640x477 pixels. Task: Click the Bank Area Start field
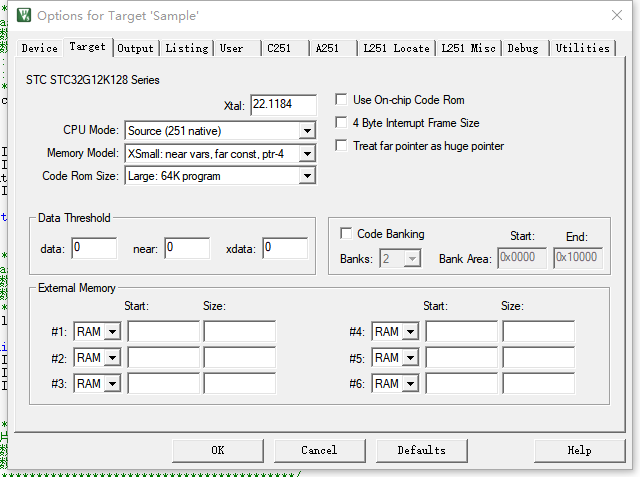522,258
